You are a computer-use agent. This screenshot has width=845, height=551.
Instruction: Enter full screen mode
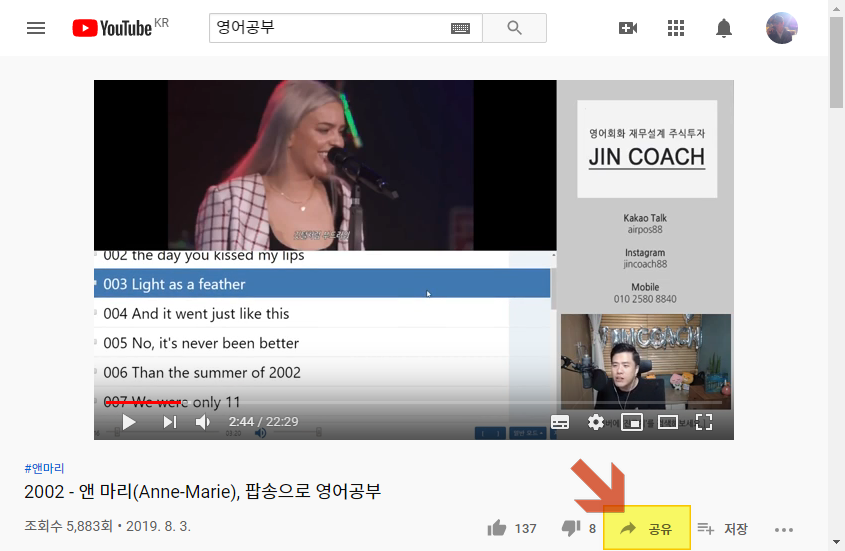tap(704, 422)
